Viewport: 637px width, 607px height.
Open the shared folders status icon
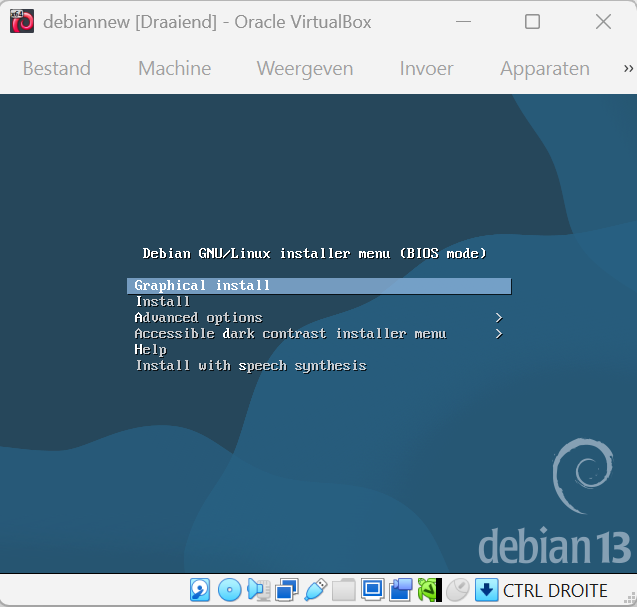tap(344, 590)
